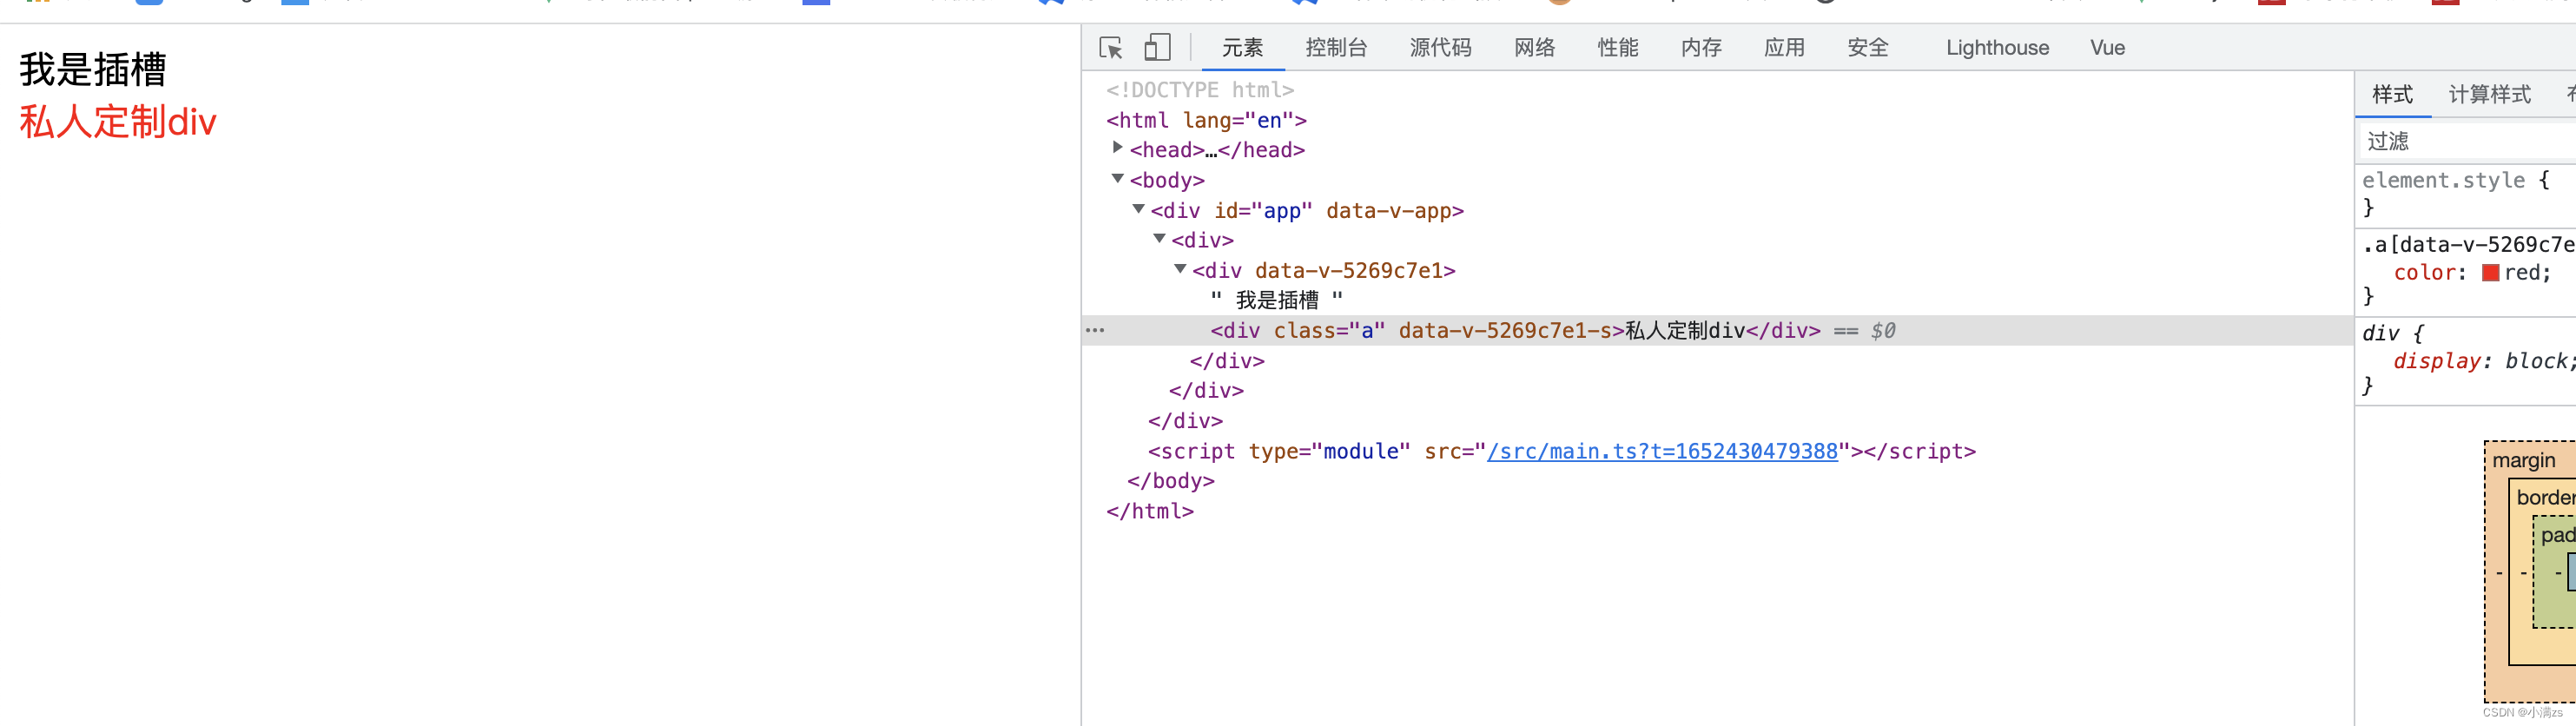This screenshot has height=726, width=2576.
Task: Switch to the 应用 tab
Action: click(1784, 48)
